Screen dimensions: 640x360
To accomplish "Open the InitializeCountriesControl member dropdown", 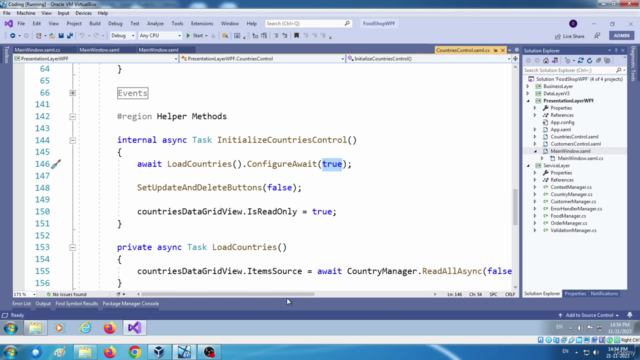I will pos(429,59).
